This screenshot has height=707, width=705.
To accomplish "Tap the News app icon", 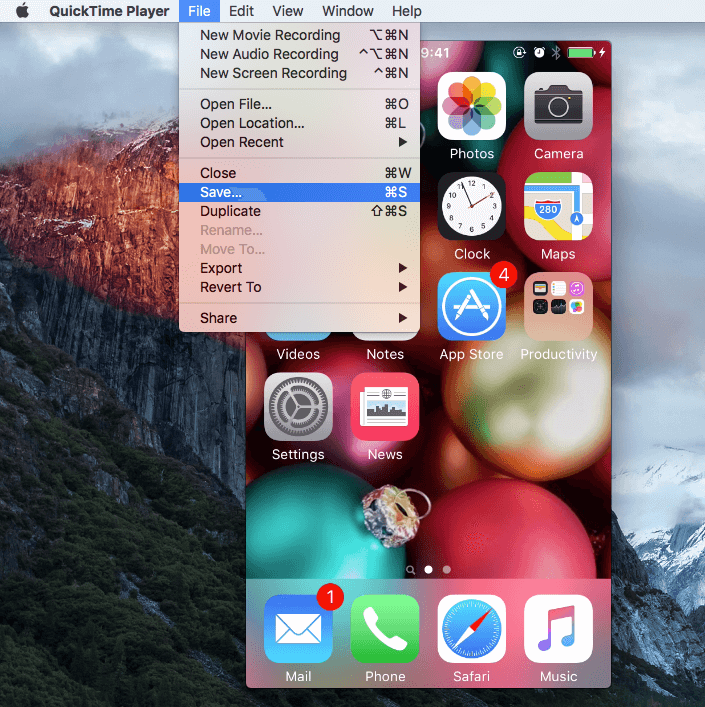I will click(x=385, y=406).
